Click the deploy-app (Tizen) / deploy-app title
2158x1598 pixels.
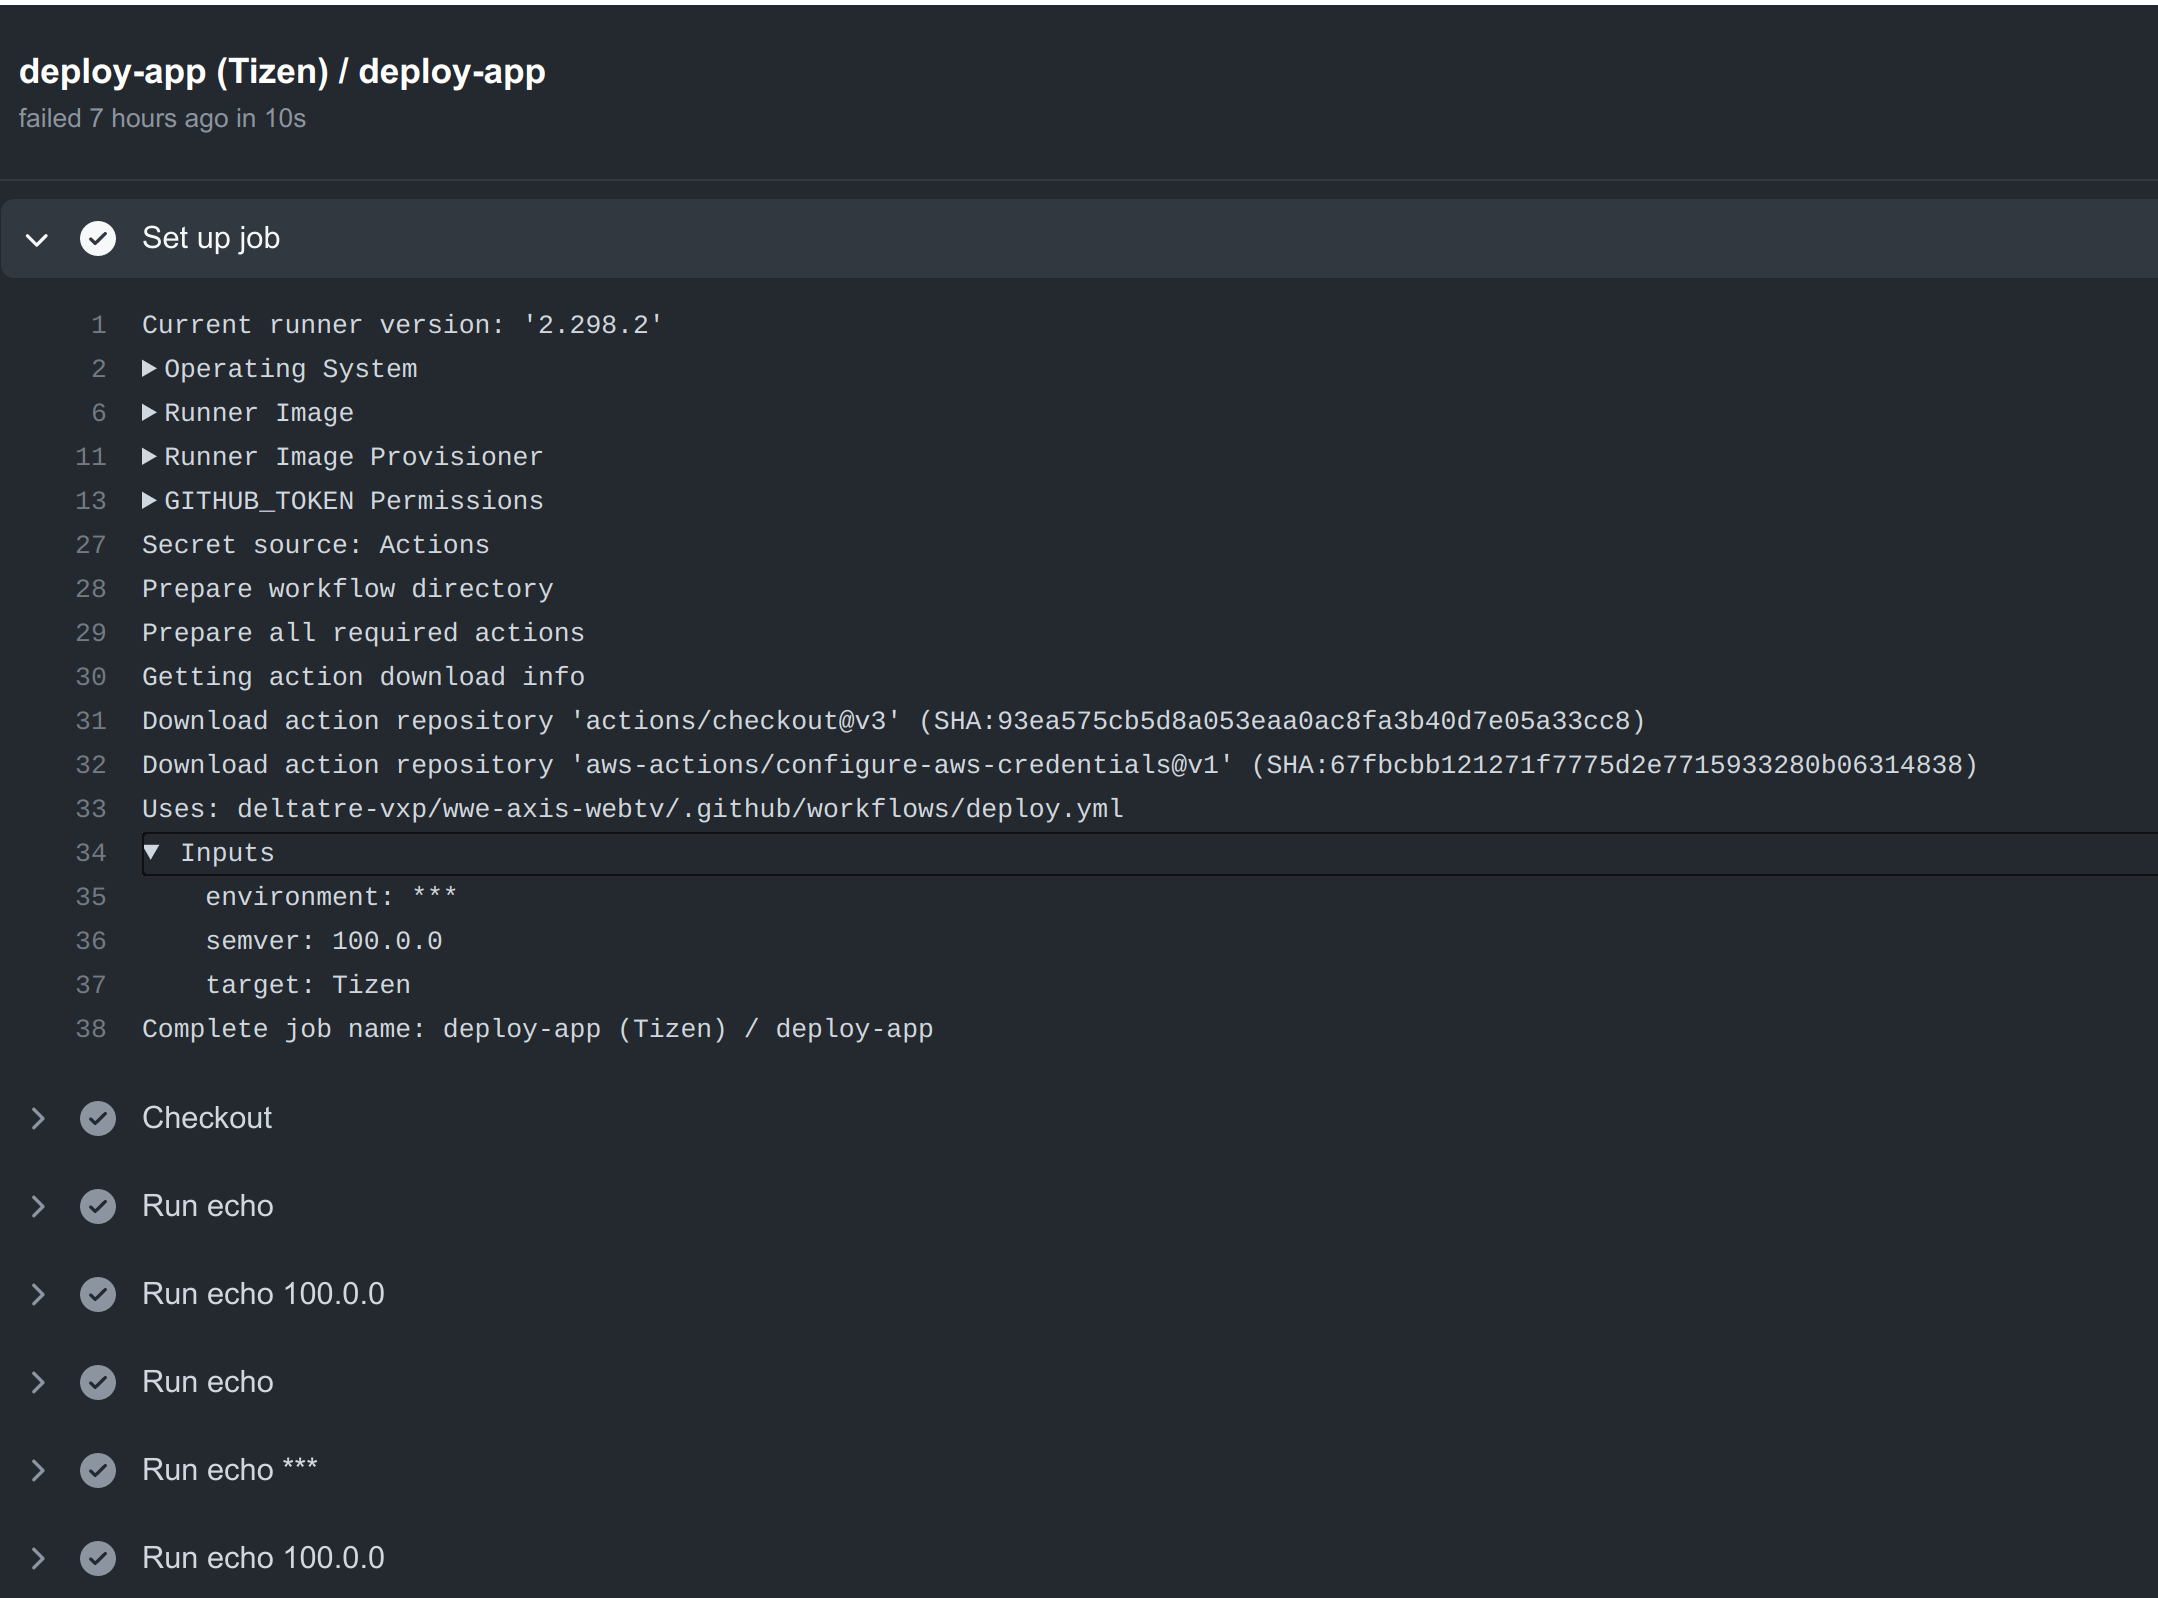coord(283,70)
